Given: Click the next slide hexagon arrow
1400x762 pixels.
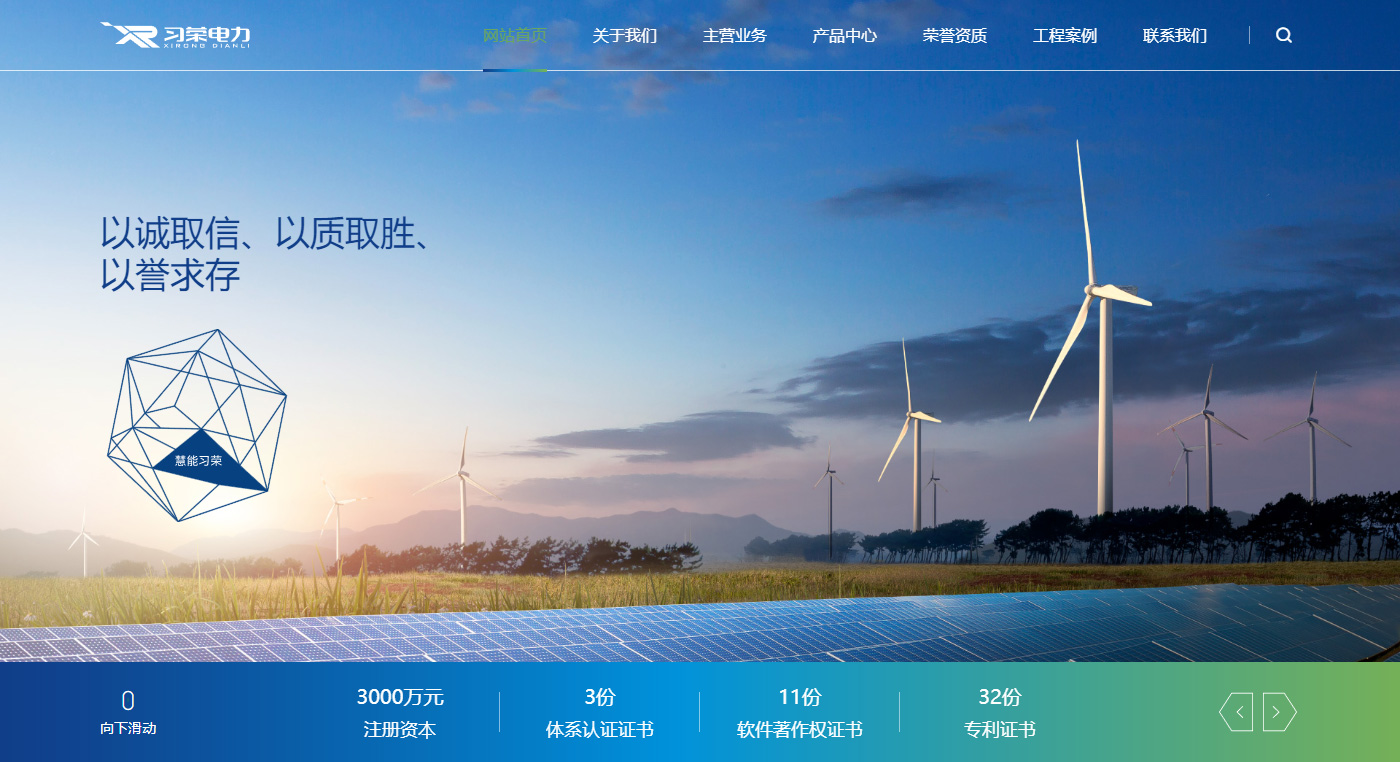Looking at the screenshot, I should coord(1279,712).
